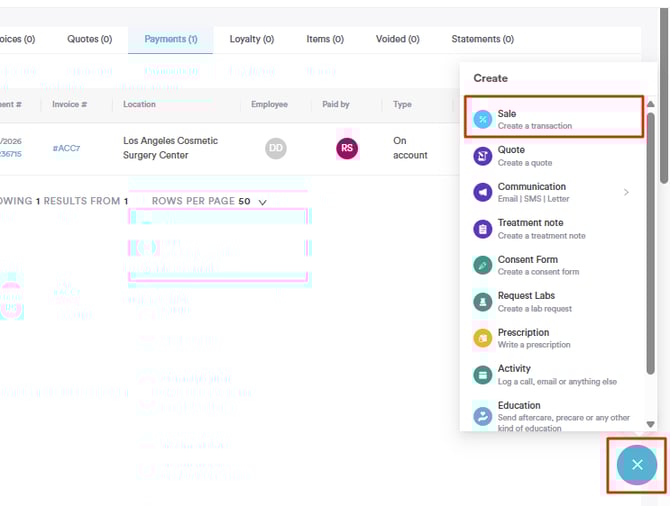Click the Education icon

(x=483, y=416)
